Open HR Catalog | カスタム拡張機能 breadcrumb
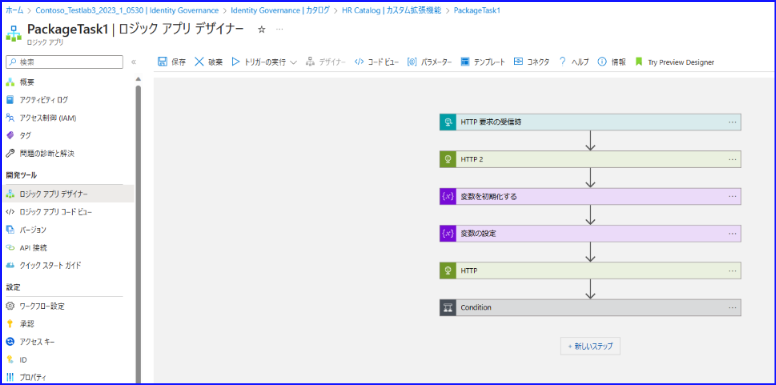This screenshot has width=776, height=385. point(391,10)
